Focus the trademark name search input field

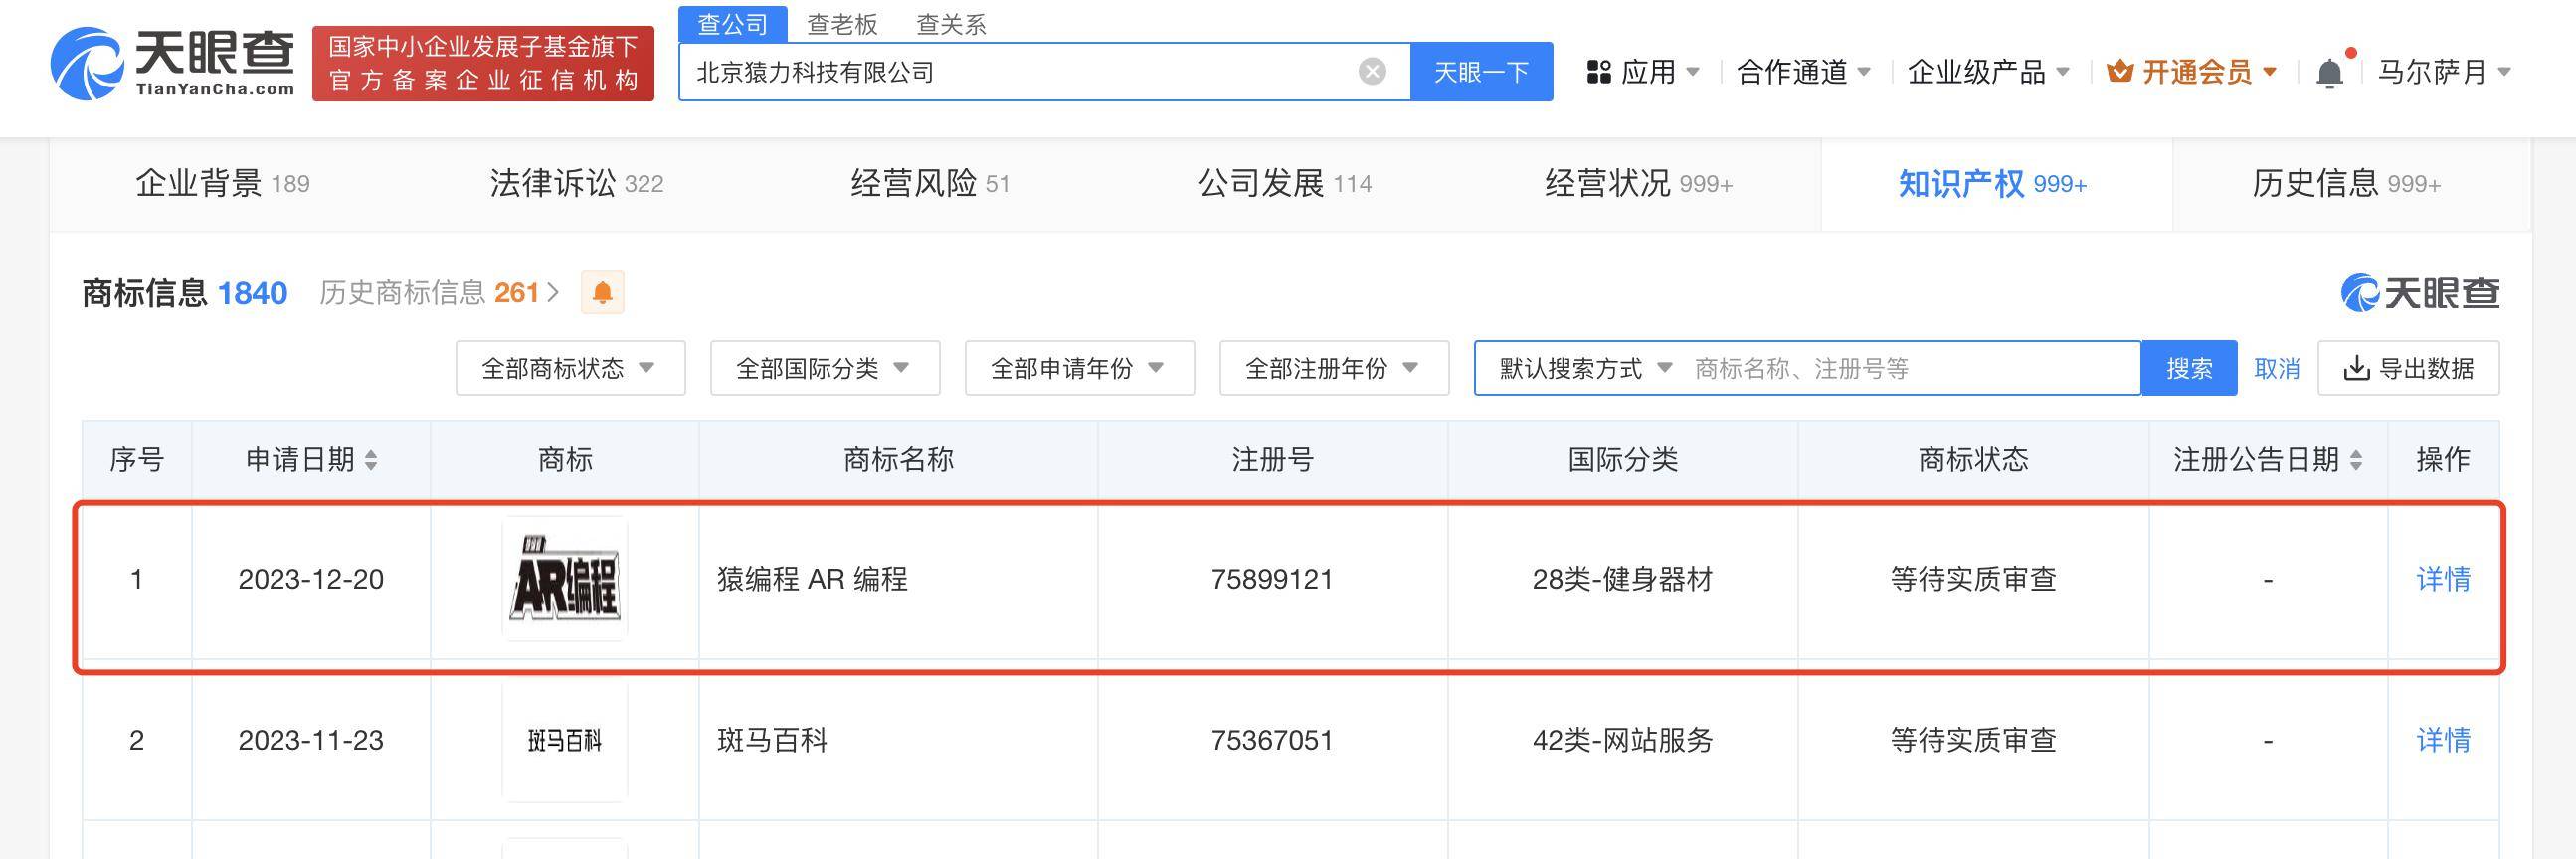click(1910, 368)
